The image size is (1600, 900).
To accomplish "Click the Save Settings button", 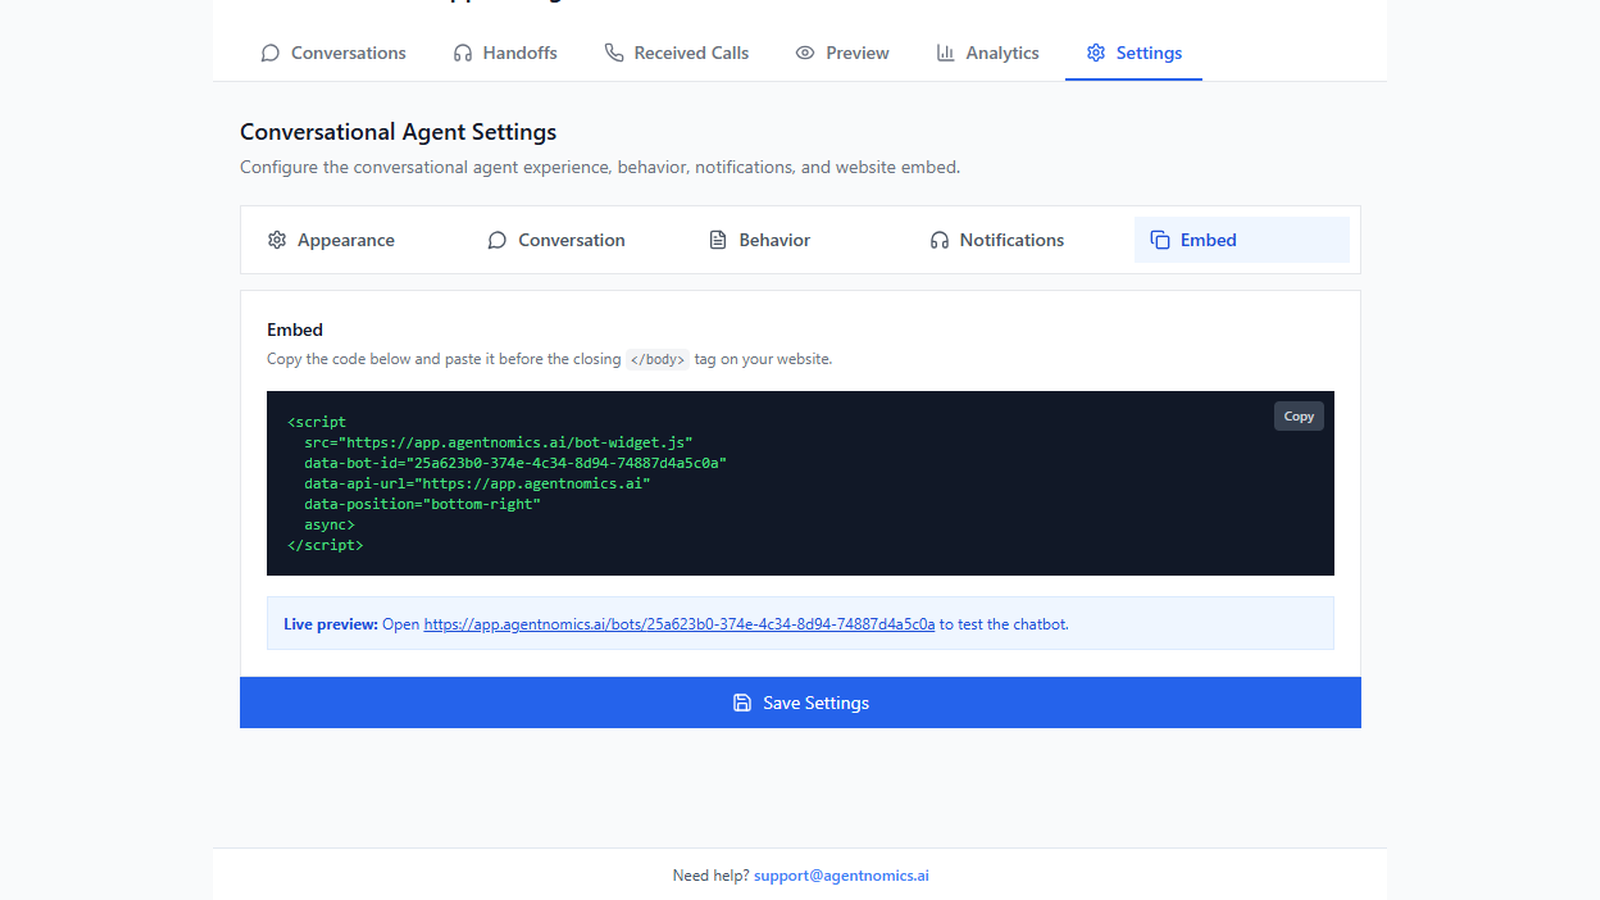I will coord(800,702).
